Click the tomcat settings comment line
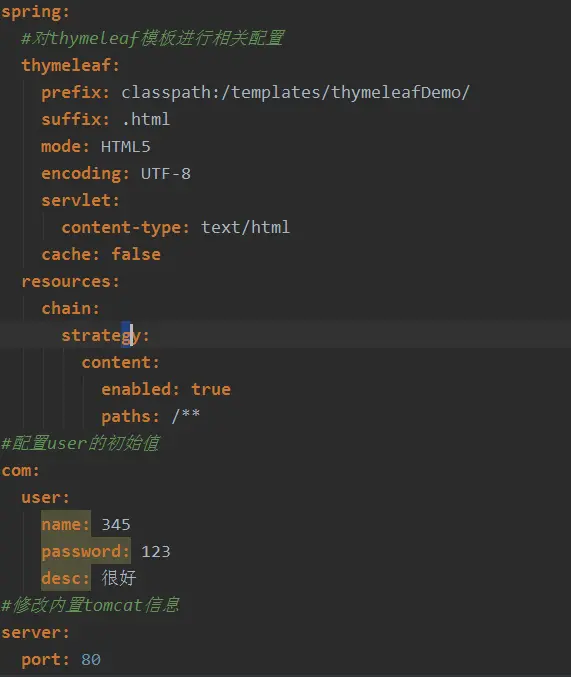The width and height of the screenshot is (571, 677). (x=90, y=606)
